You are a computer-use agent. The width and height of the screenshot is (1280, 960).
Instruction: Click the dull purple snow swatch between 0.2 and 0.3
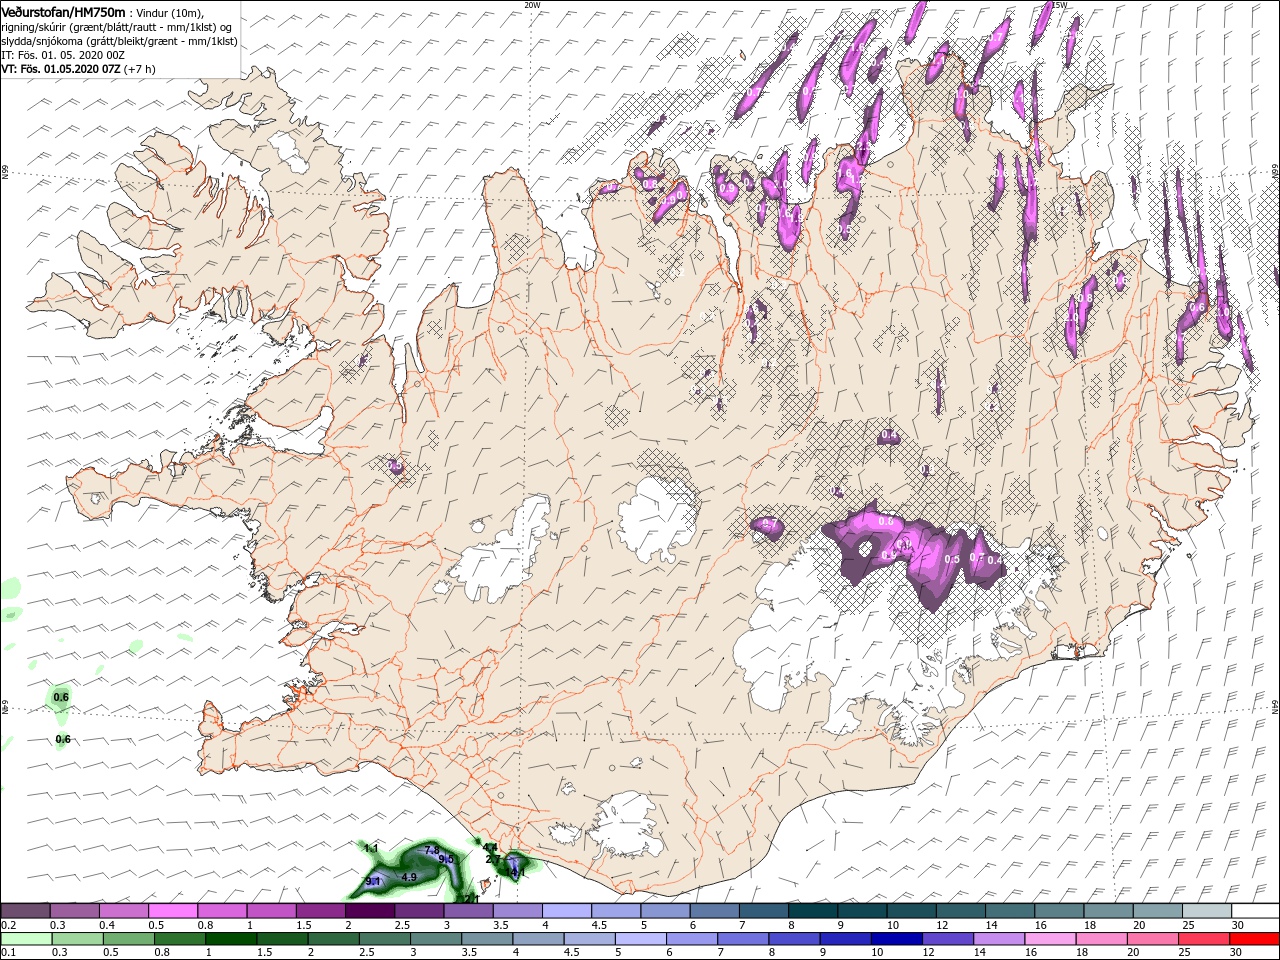point(25,911)
